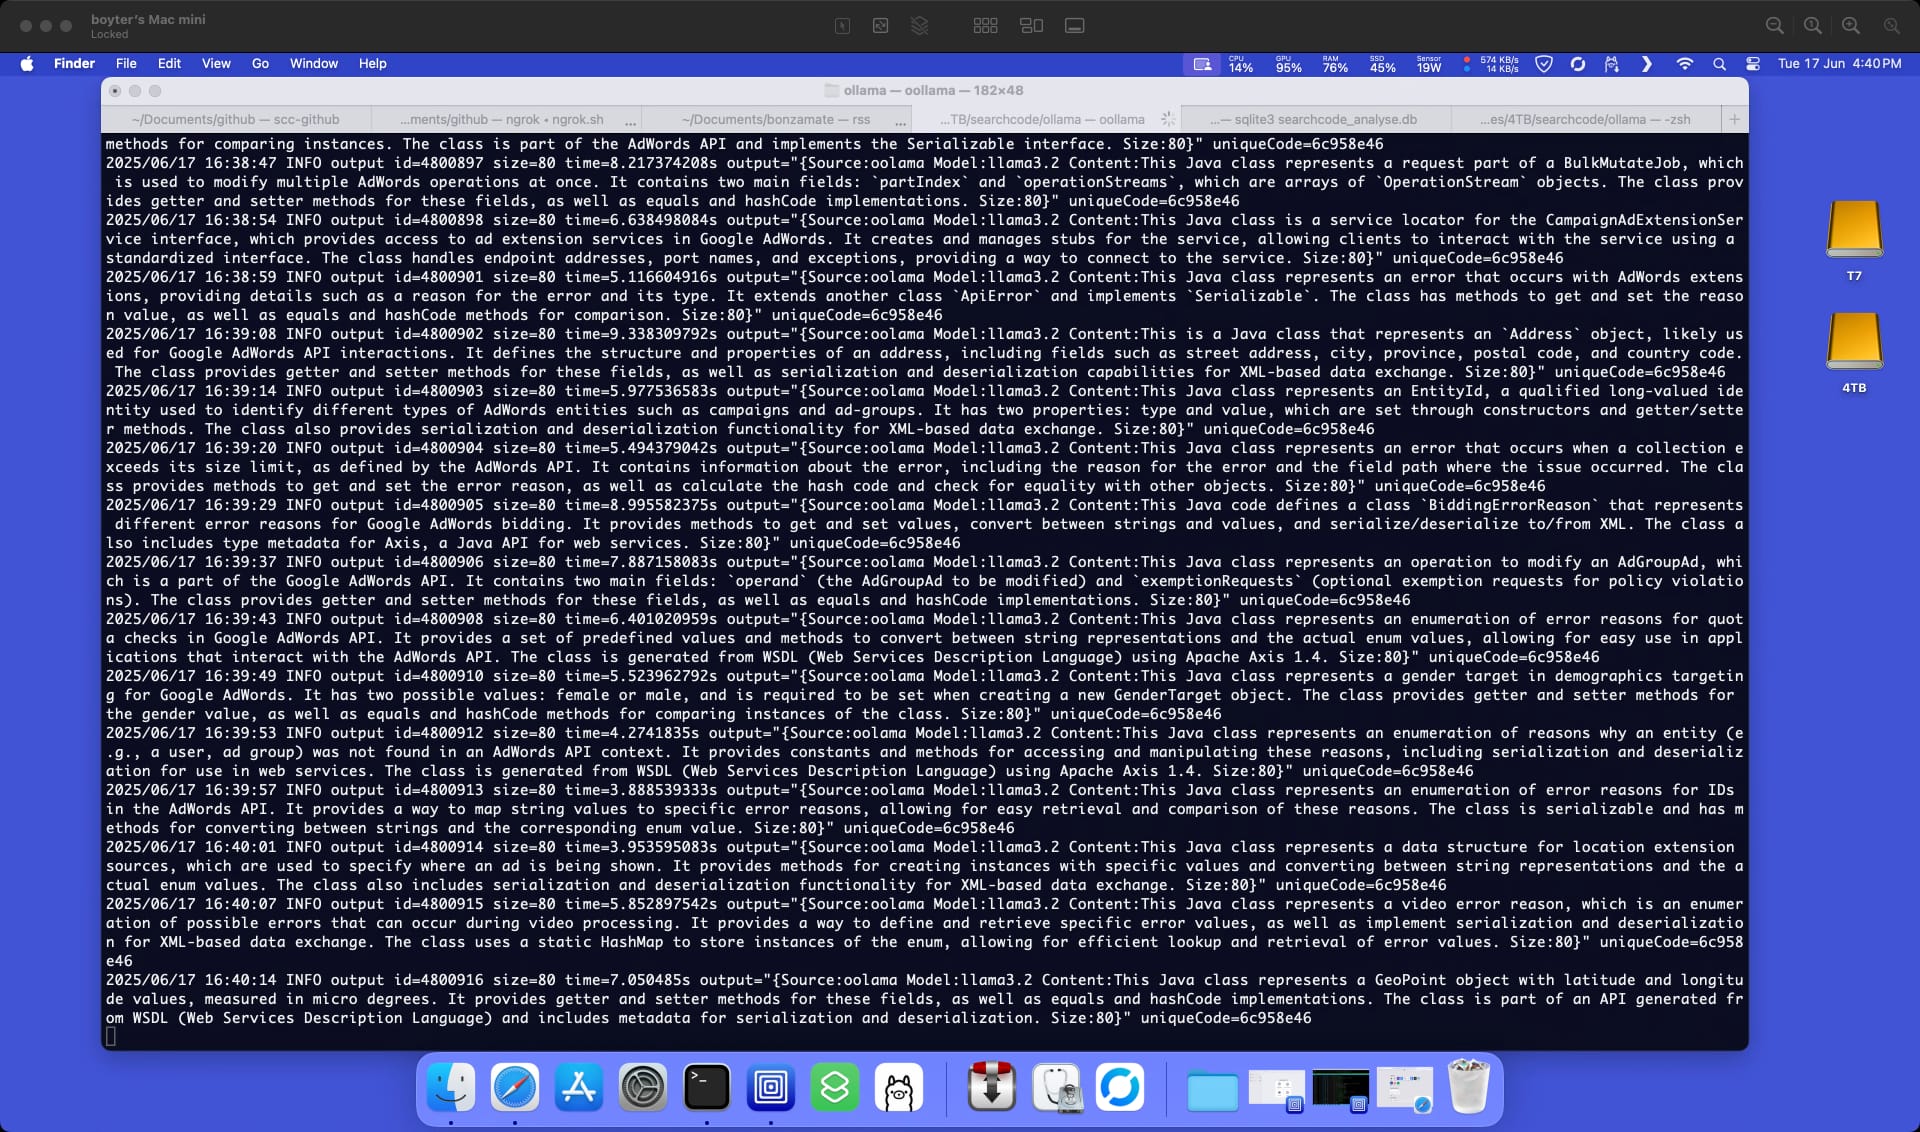
Task: Switch to the scc-github terminal tab
Action: tap(236, 119)
